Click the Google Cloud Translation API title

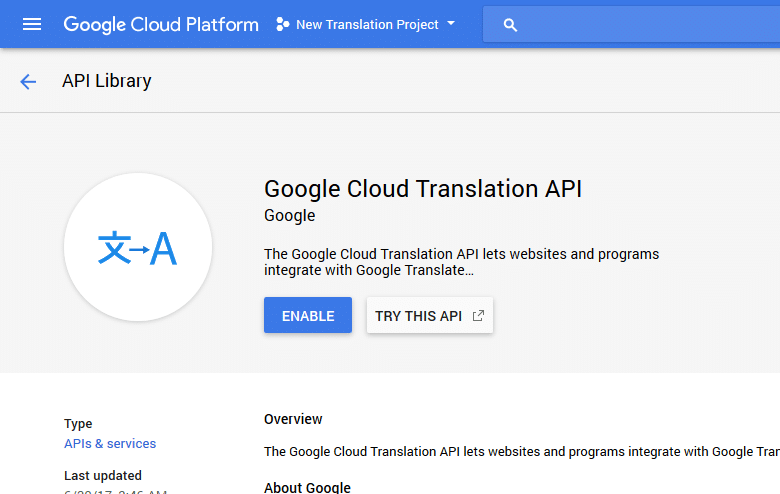(x=423, y=189)
